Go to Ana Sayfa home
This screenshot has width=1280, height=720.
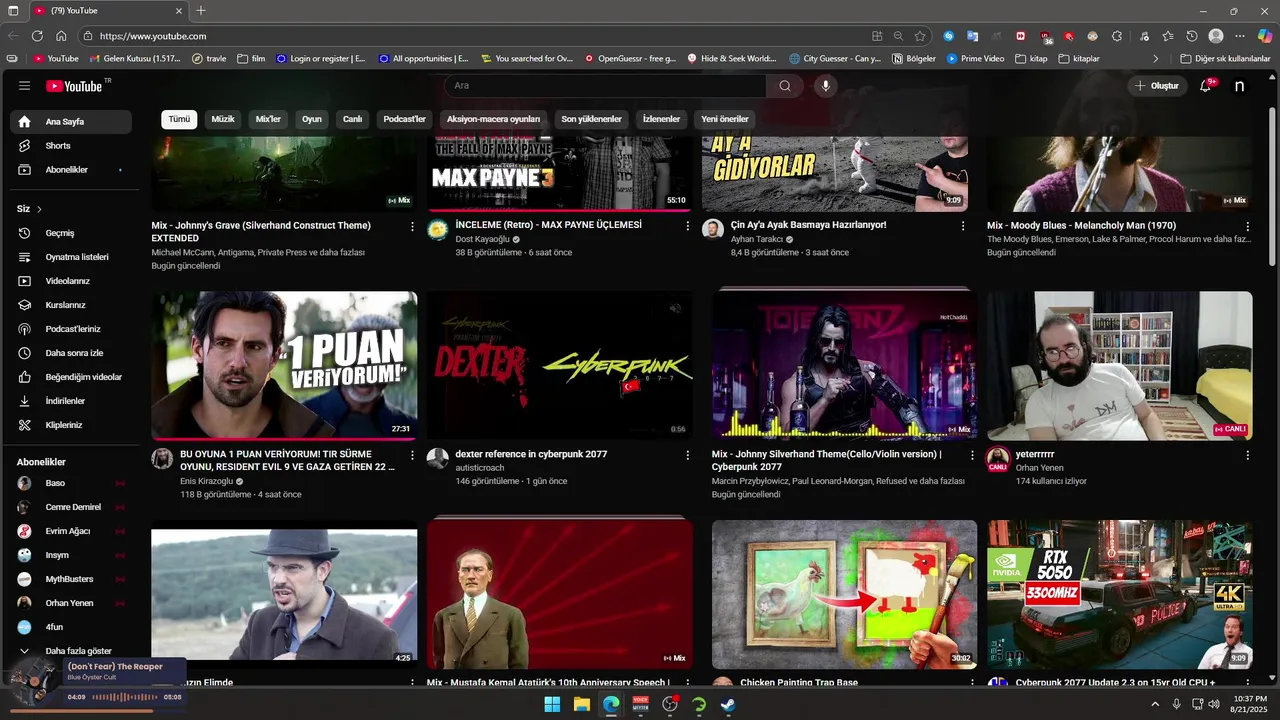click(71, 122)
